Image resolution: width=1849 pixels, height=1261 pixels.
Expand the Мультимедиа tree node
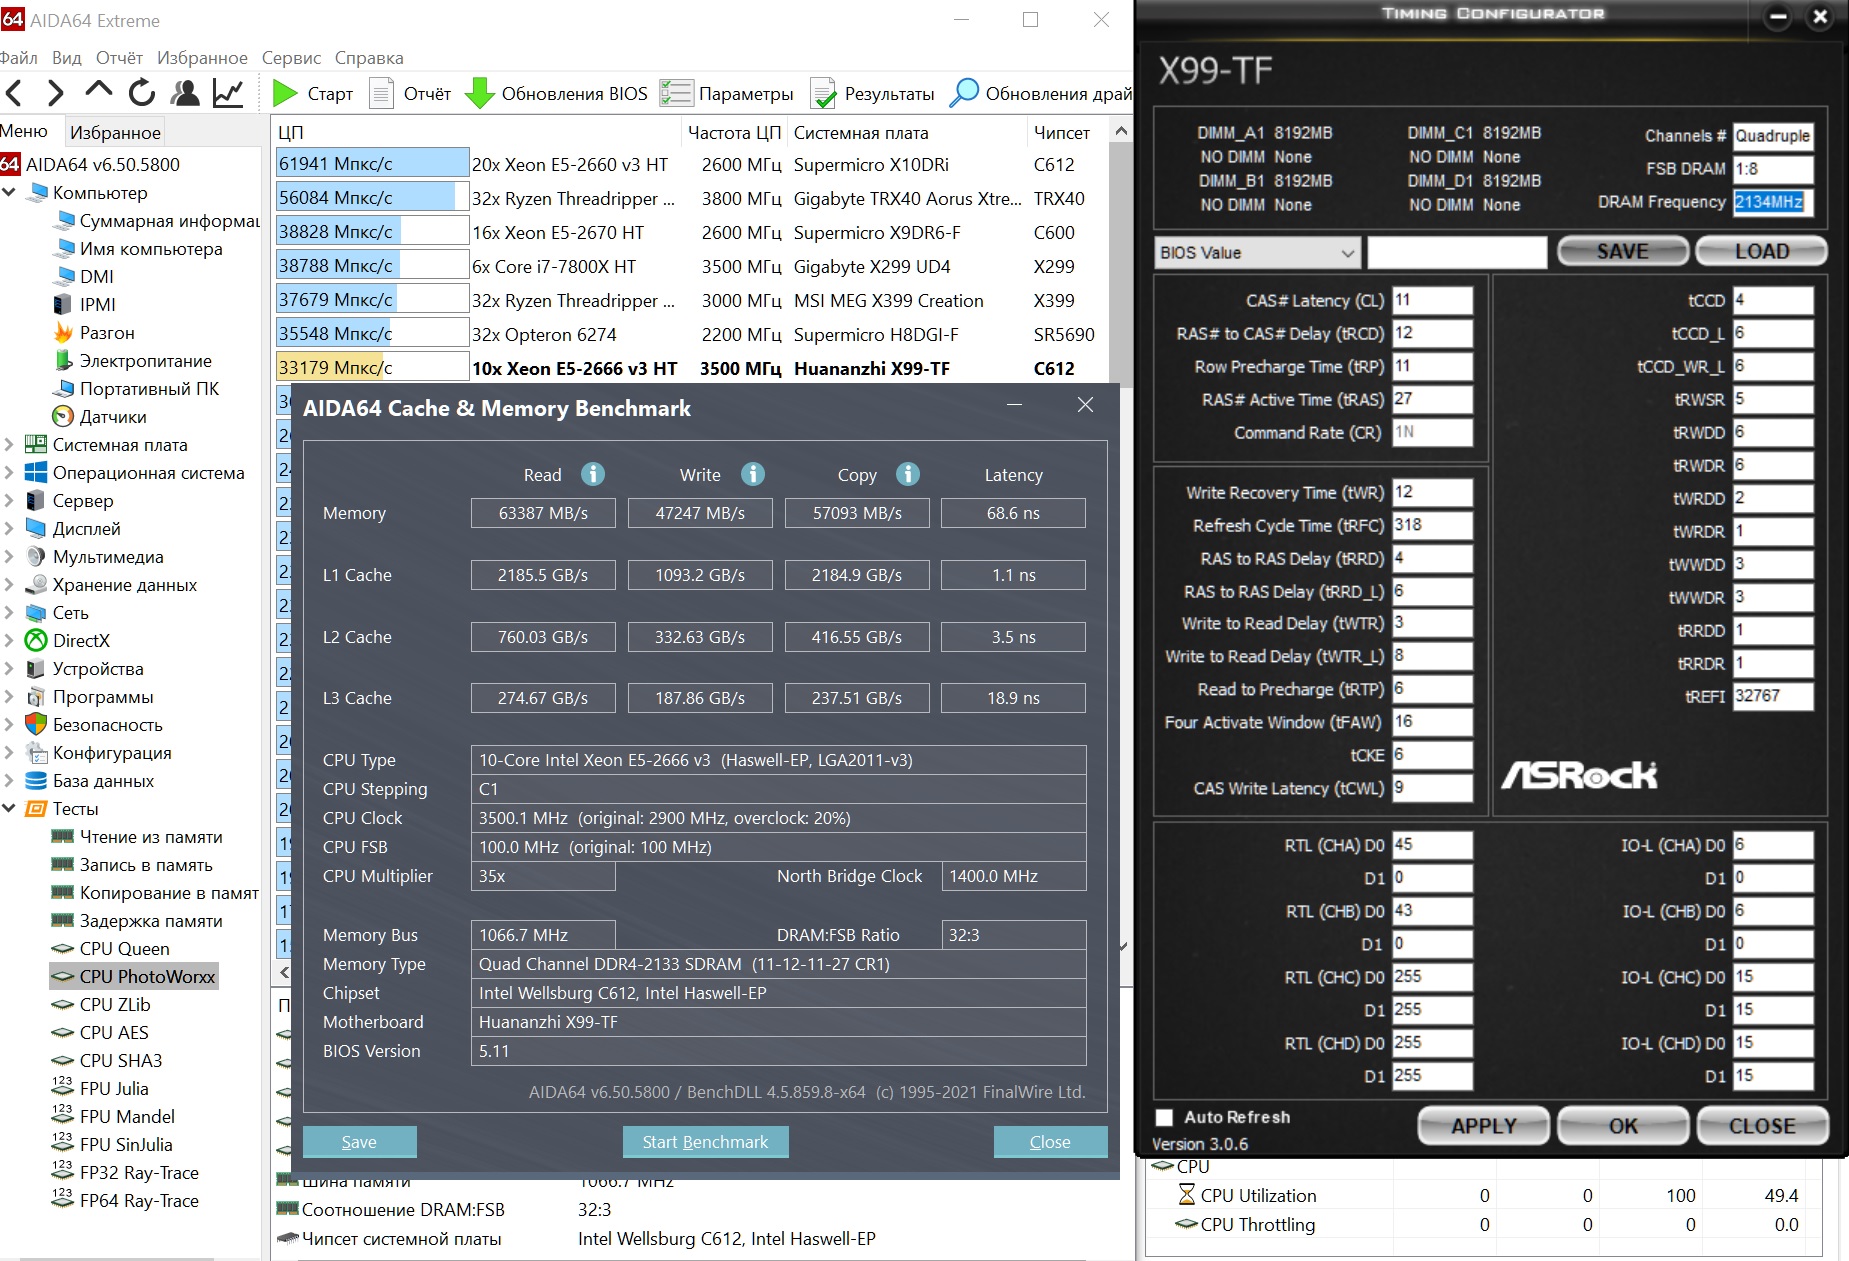(x=9, y=557)
